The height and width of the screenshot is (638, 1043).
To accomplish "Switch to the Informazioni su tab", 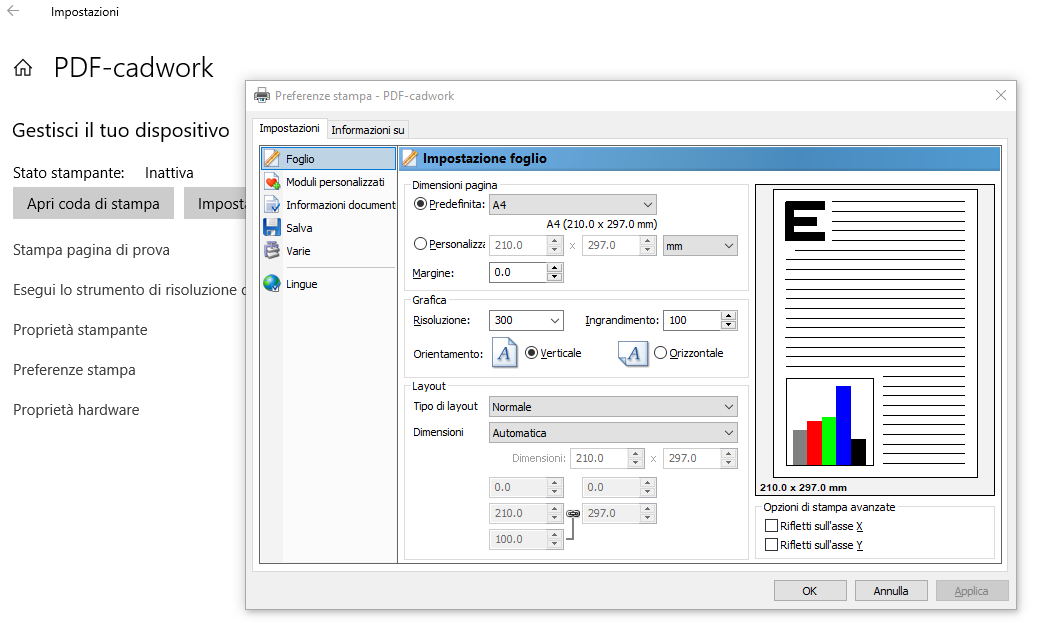I will click(368, 130).
